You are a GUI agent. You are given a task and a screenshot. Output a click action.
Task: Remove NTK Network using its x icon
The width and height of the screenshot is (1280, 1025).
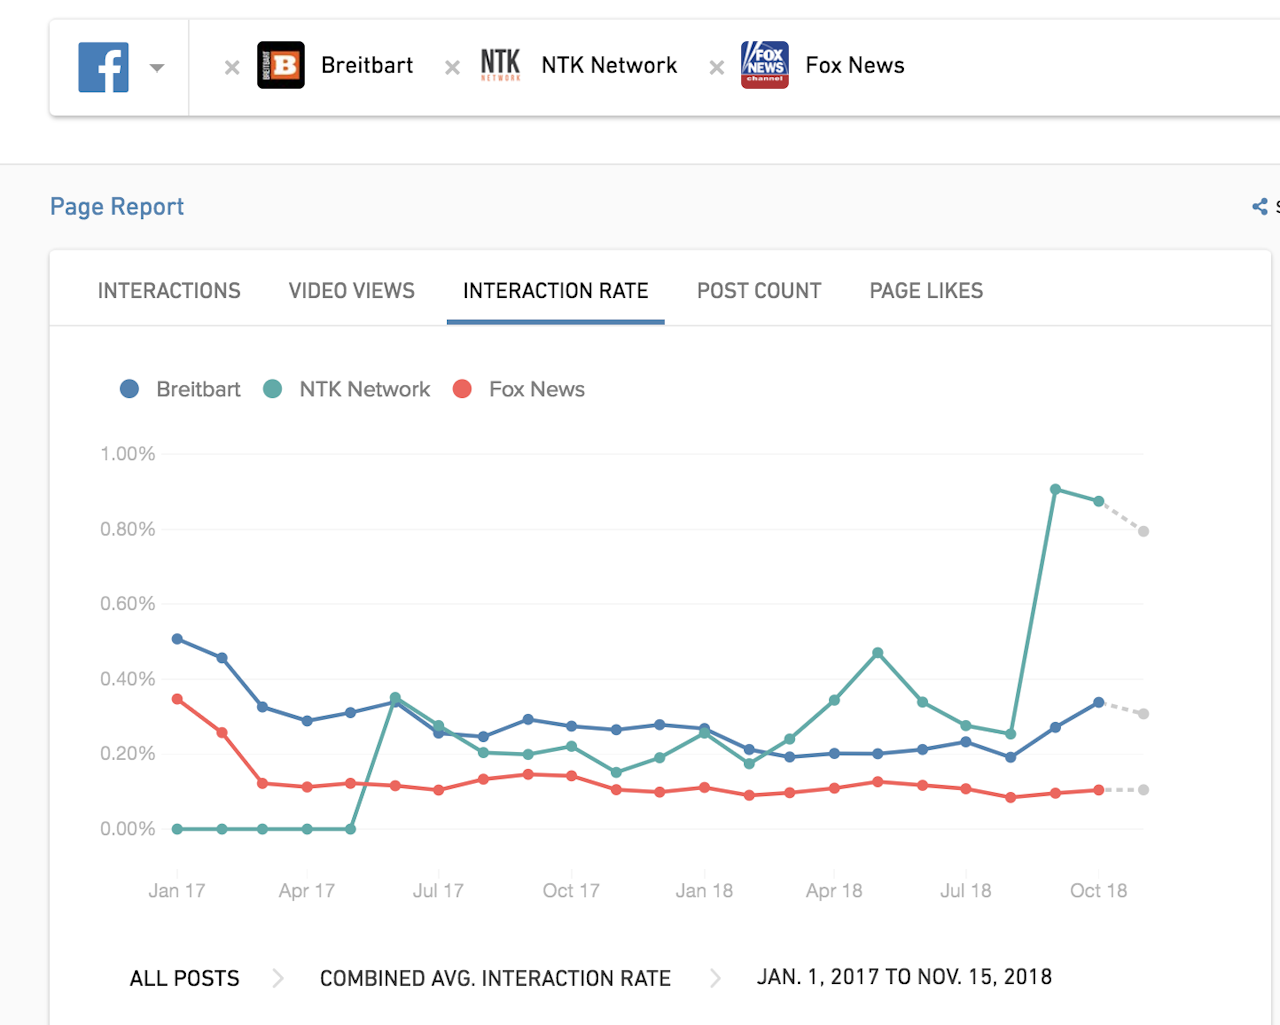[452, 66]
